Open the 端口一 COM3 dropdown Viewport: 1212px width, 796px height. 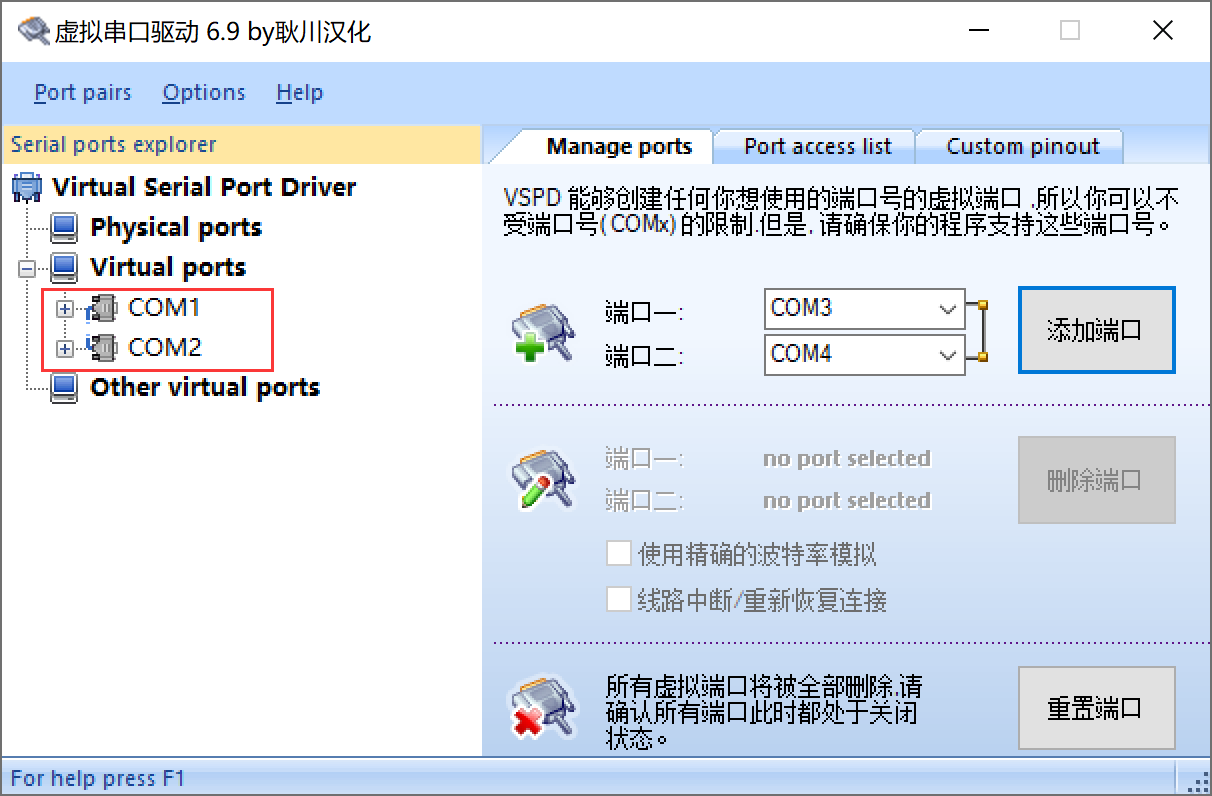pyautogui.click(x=948, y=309)
